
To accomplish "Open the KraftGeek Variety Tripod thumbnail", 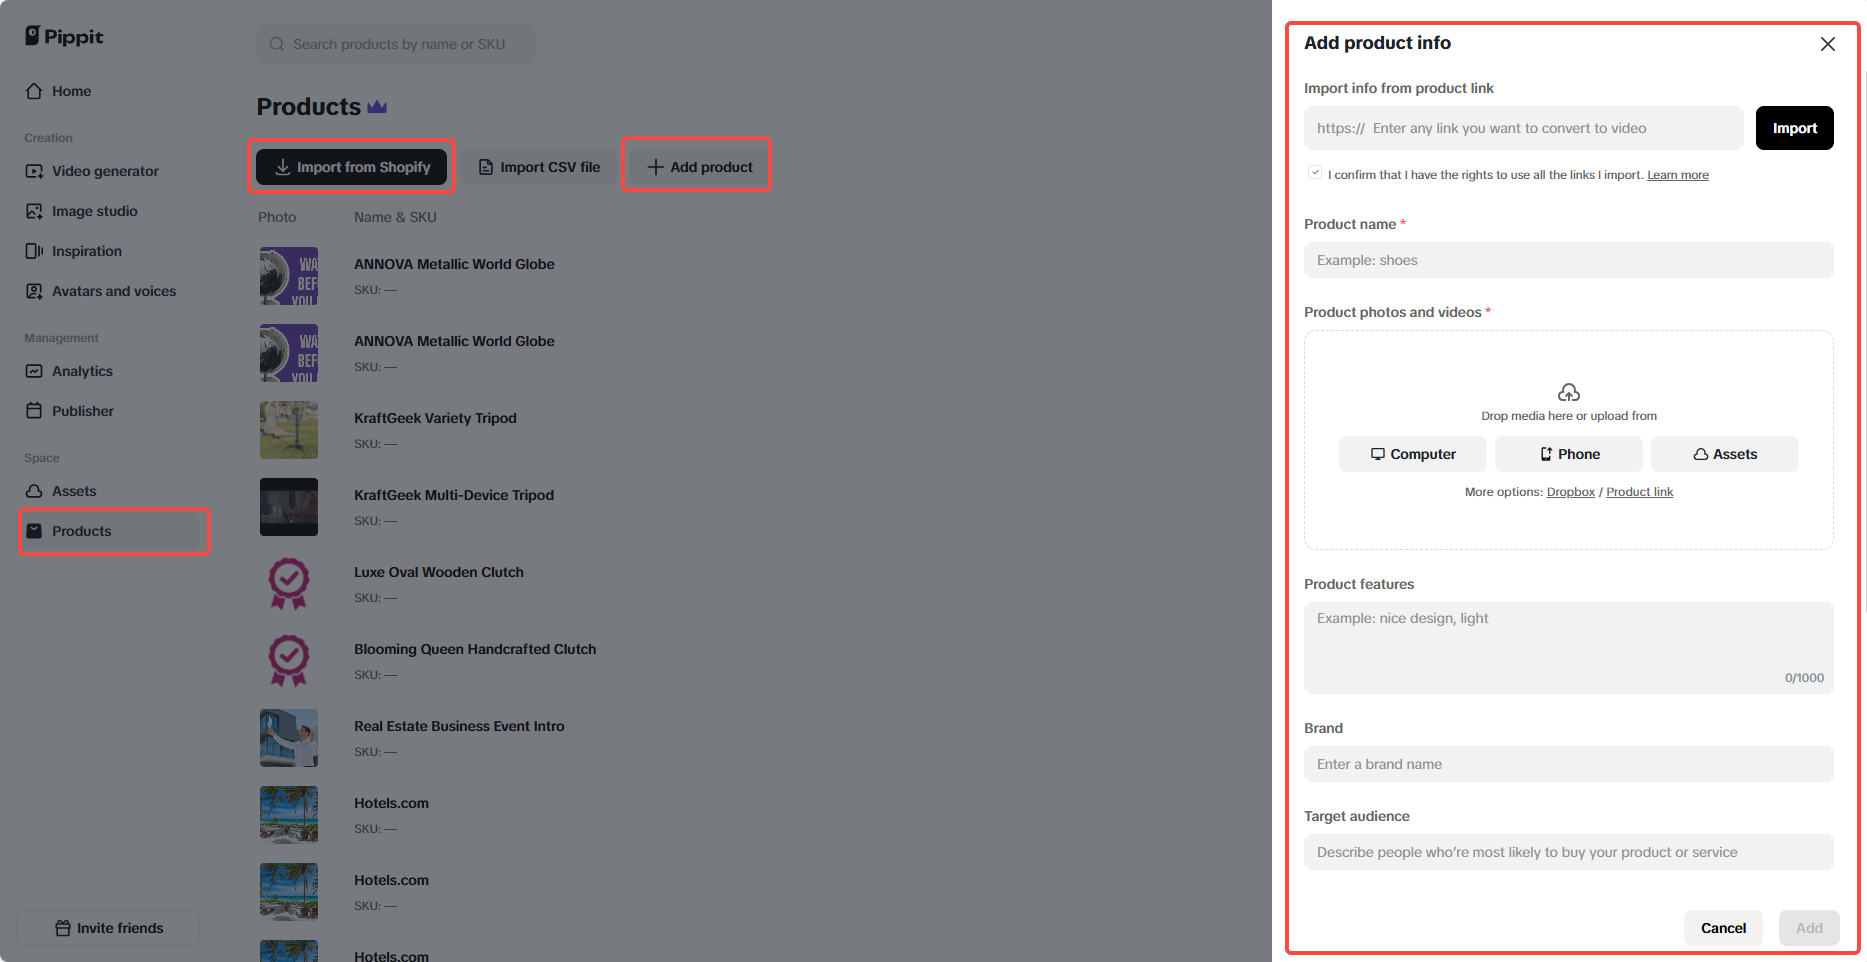I will click(289, 430).
